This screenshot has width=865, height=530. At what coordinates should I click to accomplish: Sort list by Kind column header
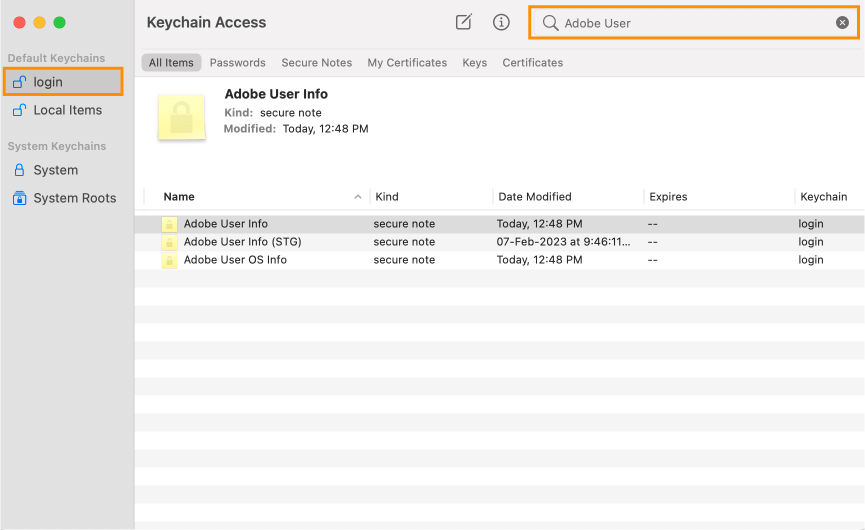(x=387, y=197)
